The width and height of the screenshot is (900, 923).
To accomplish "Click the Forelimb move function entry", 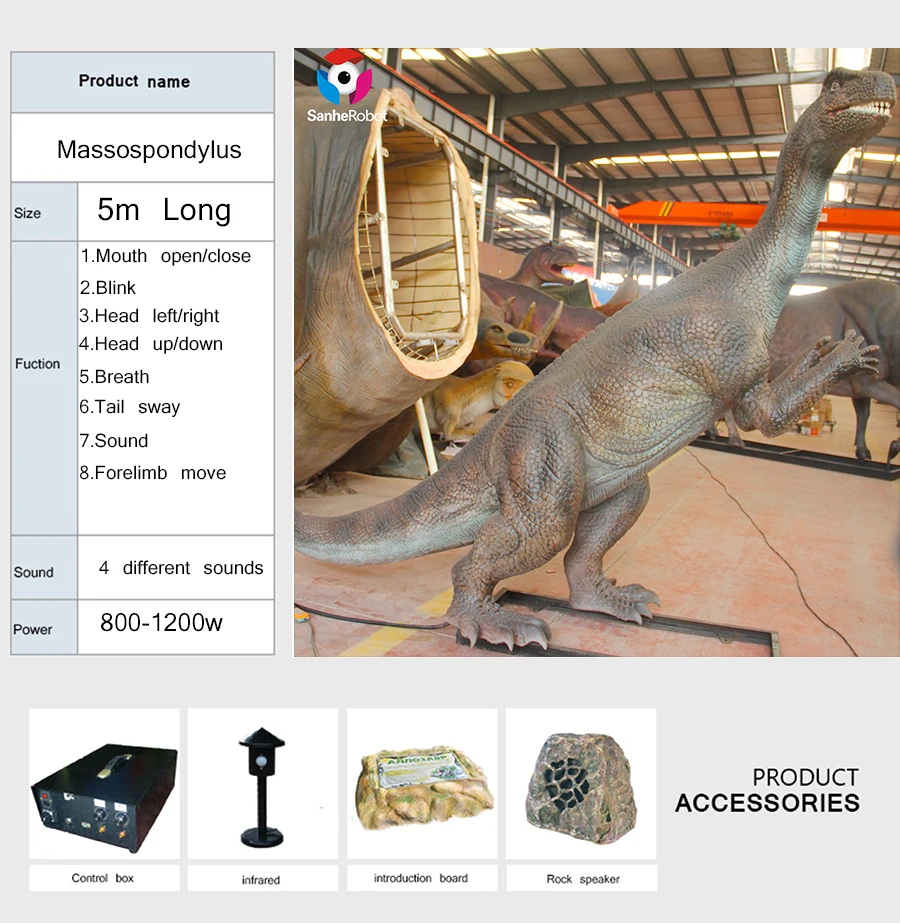I will 153,473.
